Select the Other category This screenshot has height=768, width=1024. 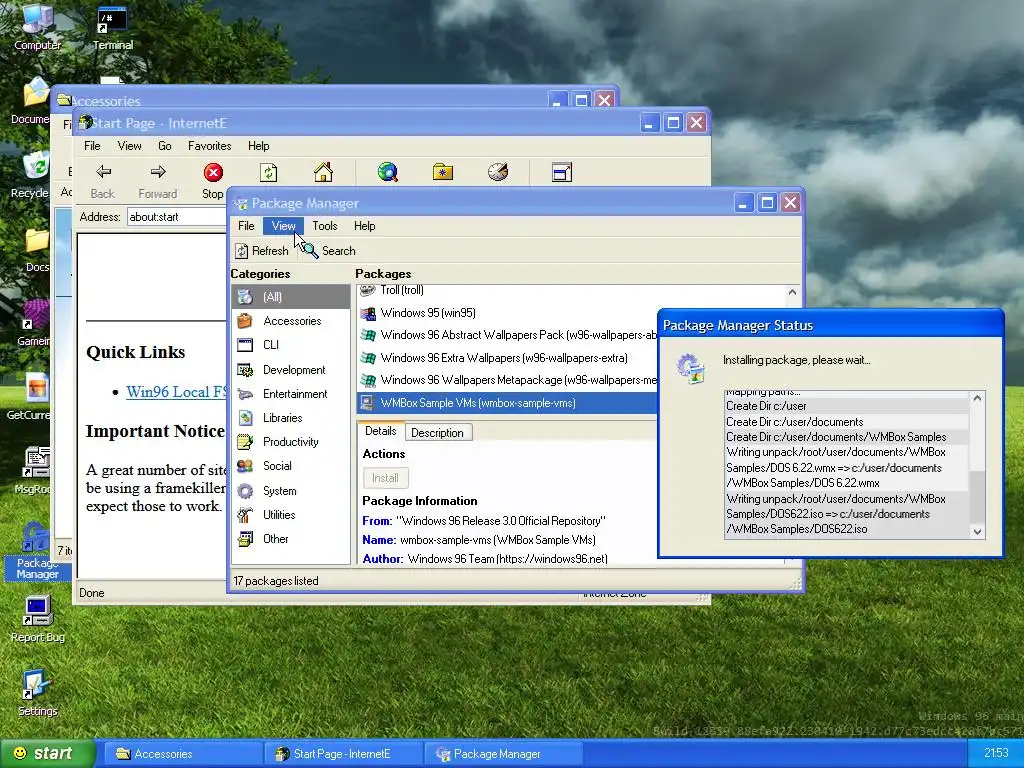291,539
